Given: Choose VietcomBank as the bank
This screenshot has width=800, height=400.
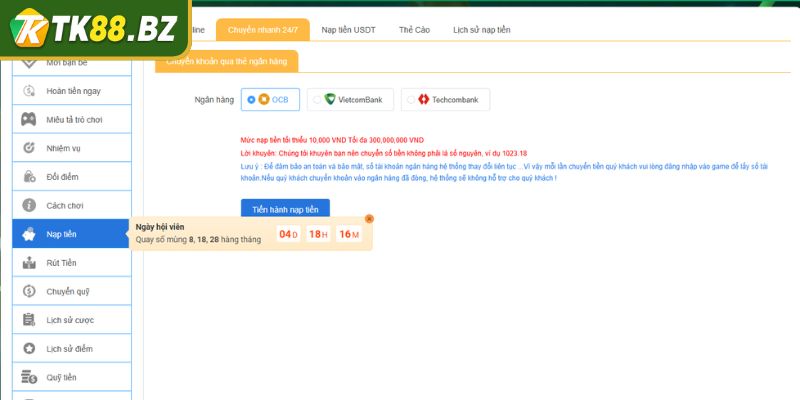Looking at the screenshot, I should (x=317, y=100).
